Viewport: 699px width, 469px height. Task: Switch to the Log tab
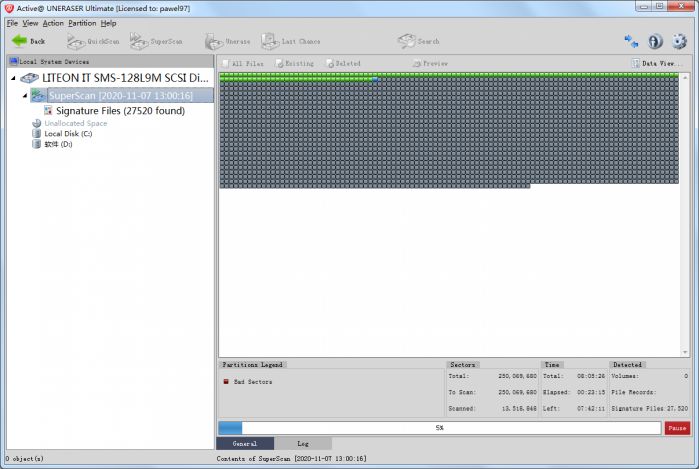tap(303, 444)
